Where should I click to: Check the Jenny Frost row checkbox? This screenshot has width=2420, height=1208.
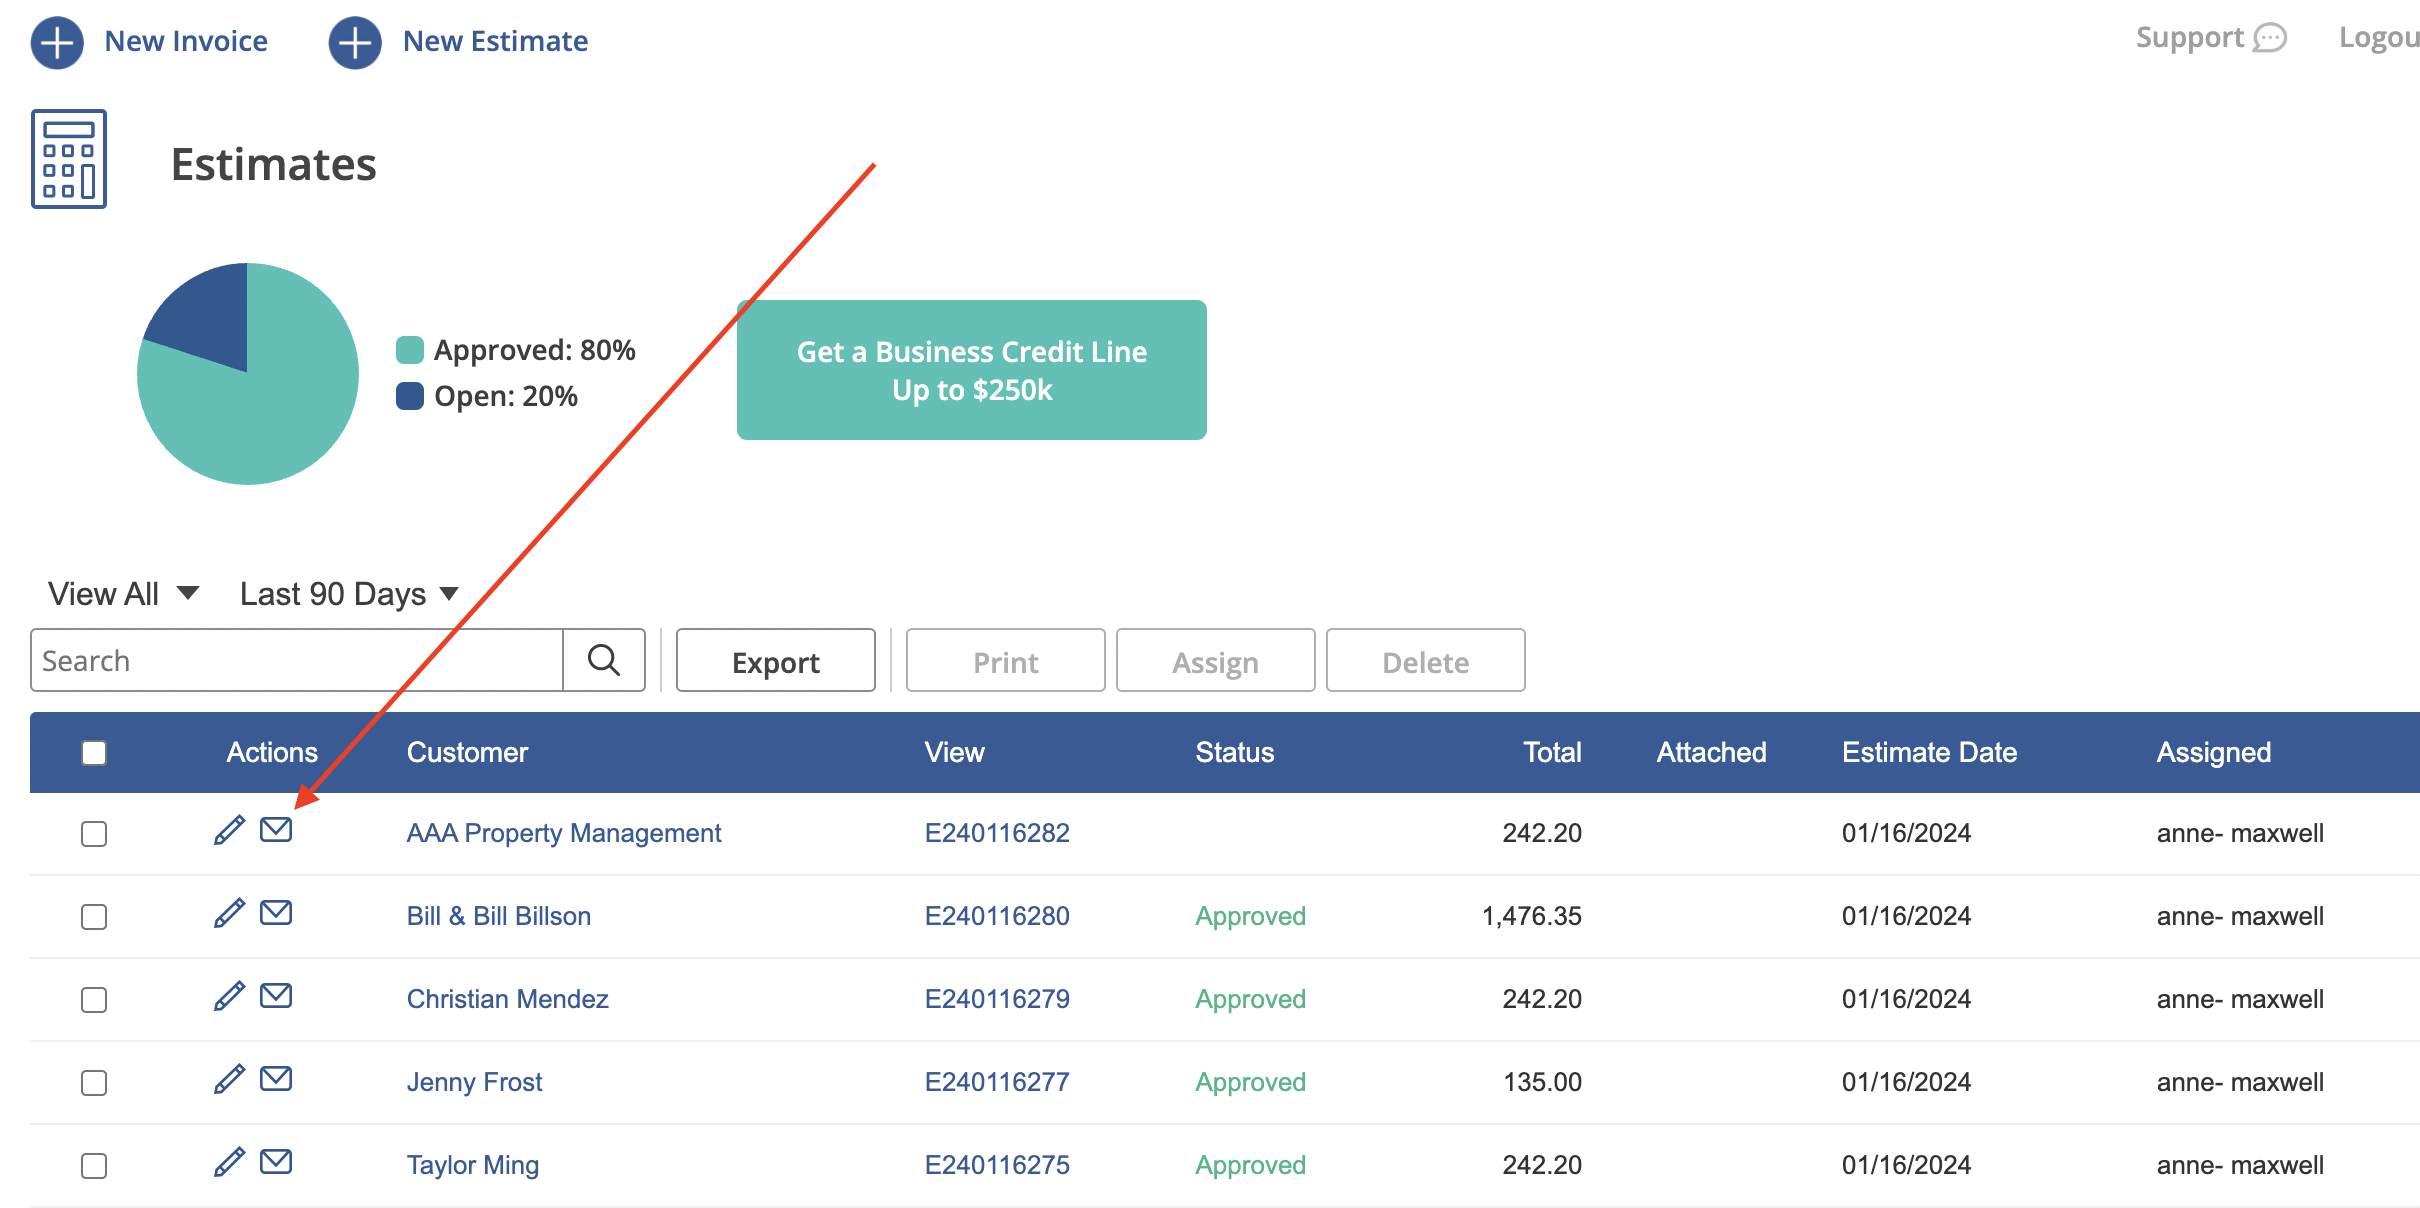[94, 1083]
